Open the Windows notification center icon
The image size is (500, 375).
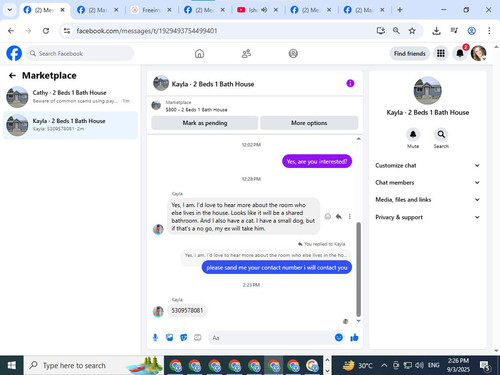coord(485,366)
